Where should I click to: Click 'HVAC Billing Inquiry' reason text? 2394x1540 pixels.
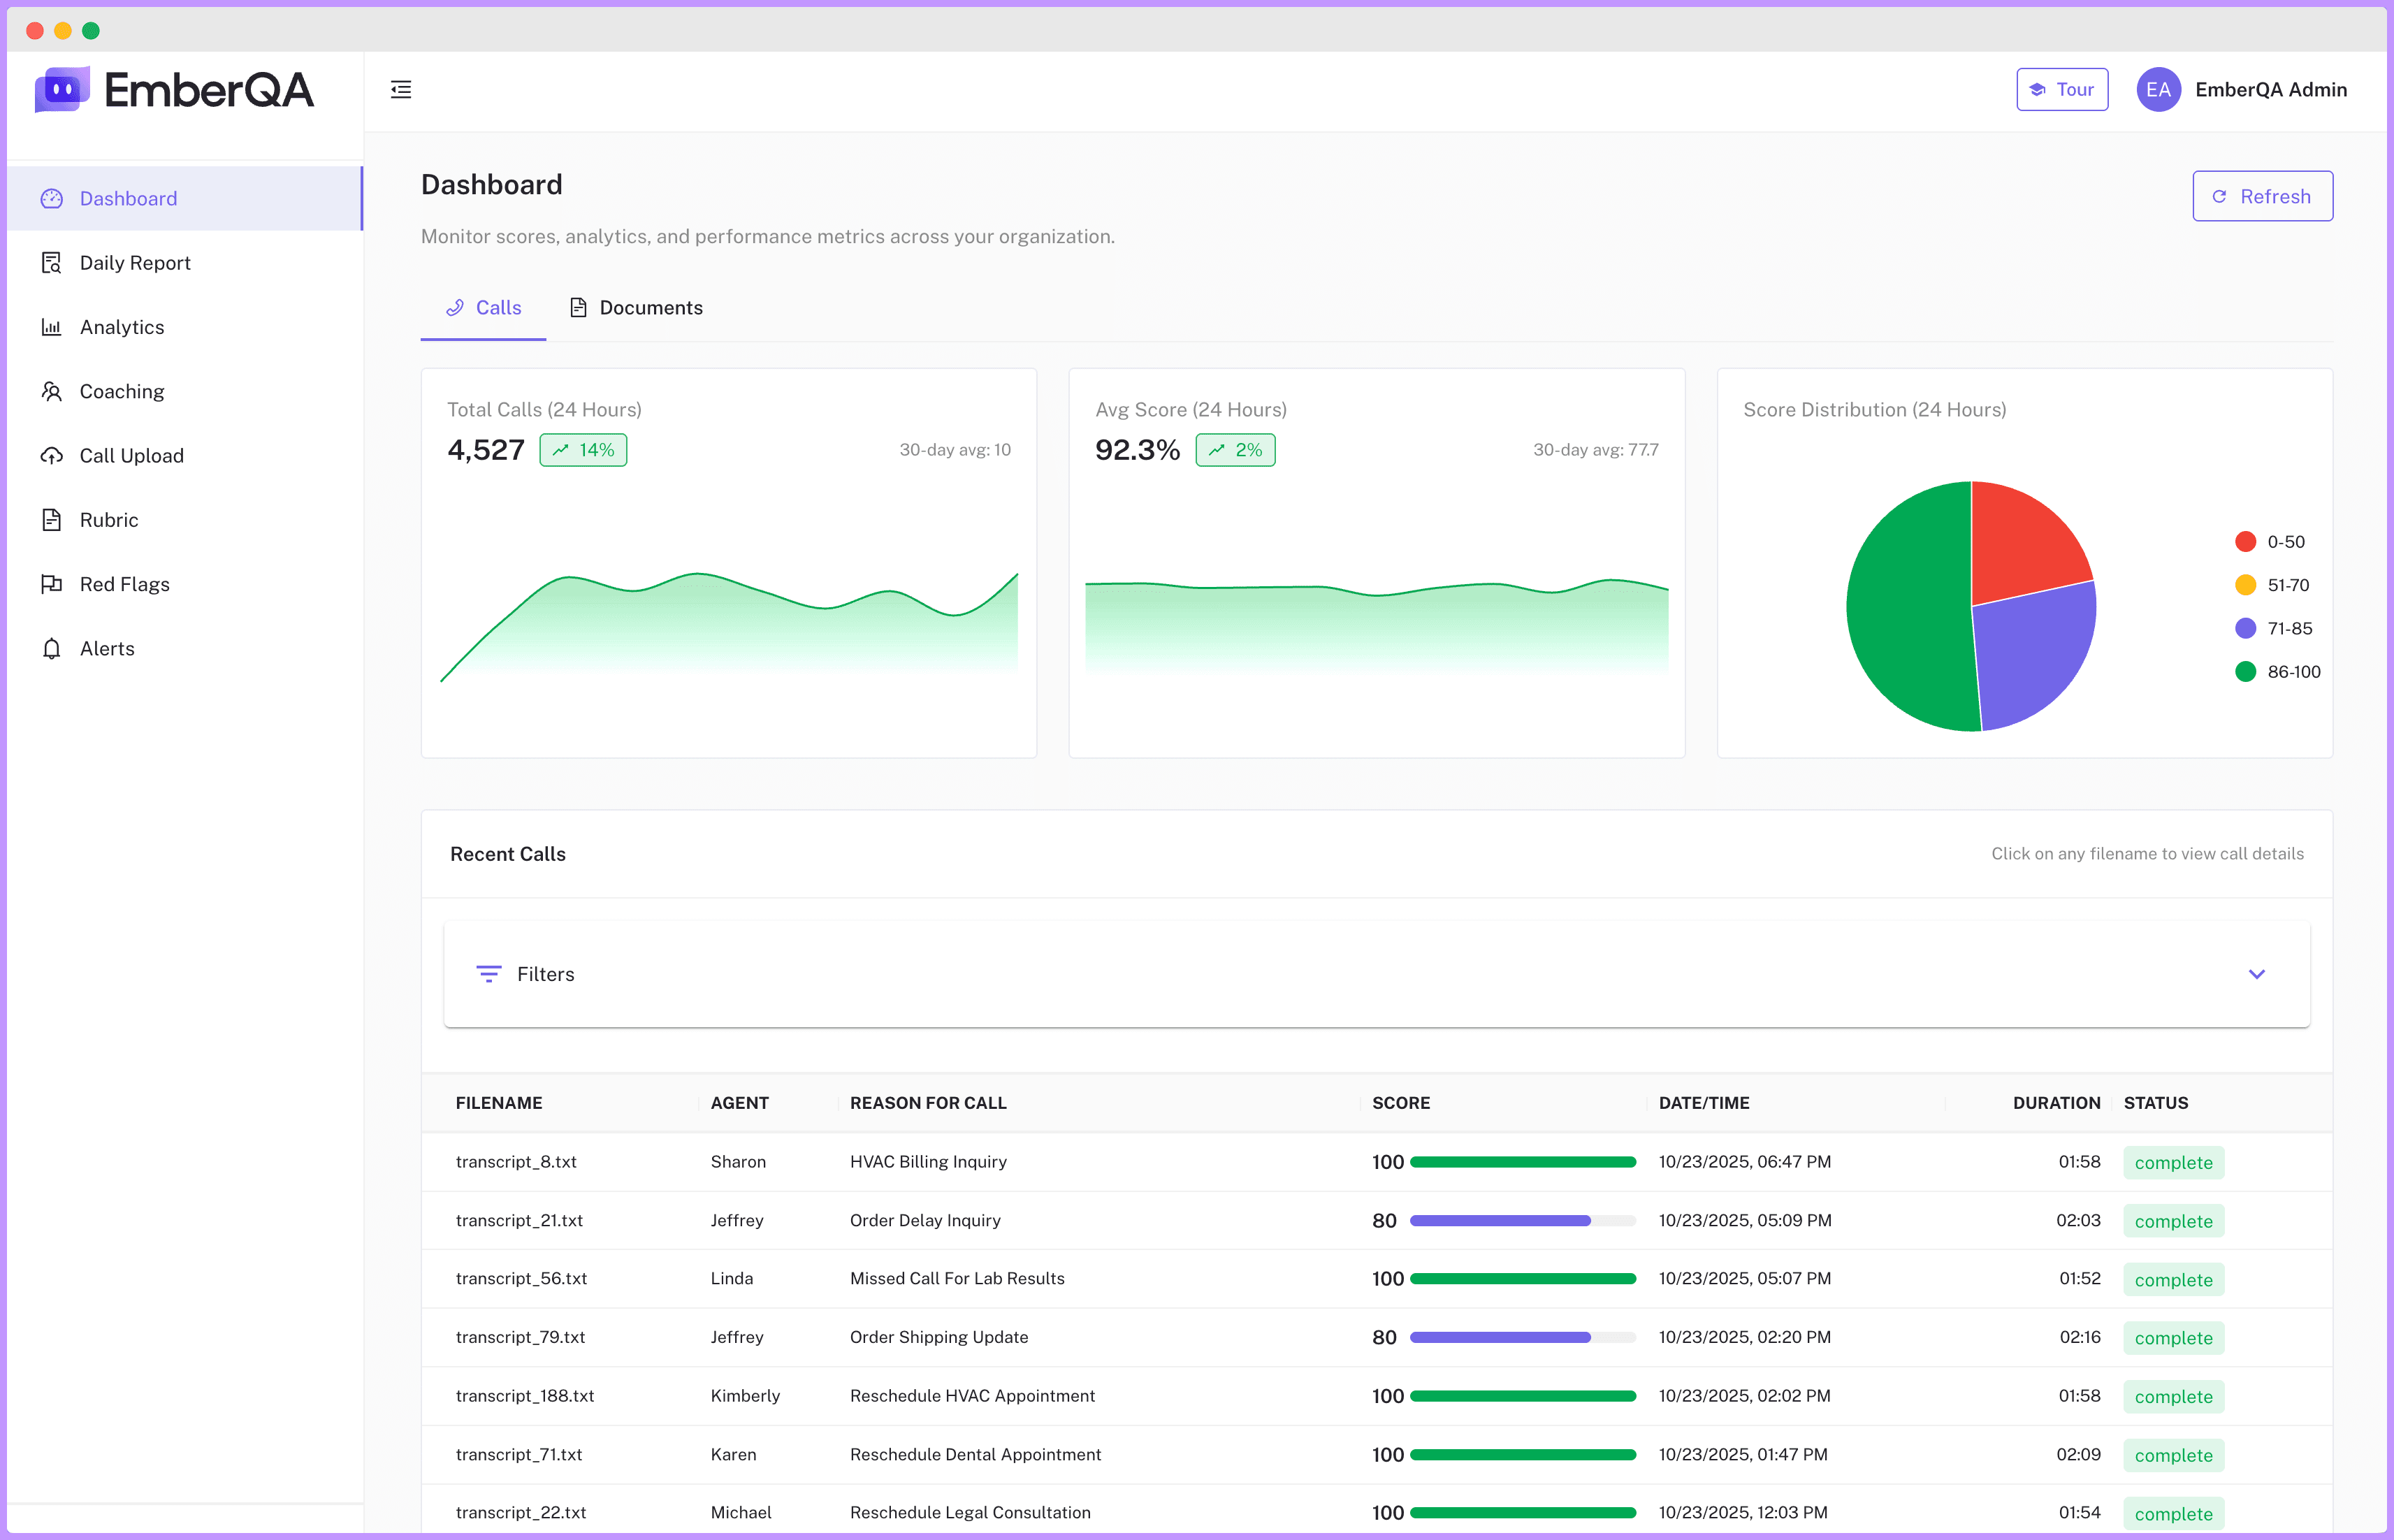(x=928, y=1162)
